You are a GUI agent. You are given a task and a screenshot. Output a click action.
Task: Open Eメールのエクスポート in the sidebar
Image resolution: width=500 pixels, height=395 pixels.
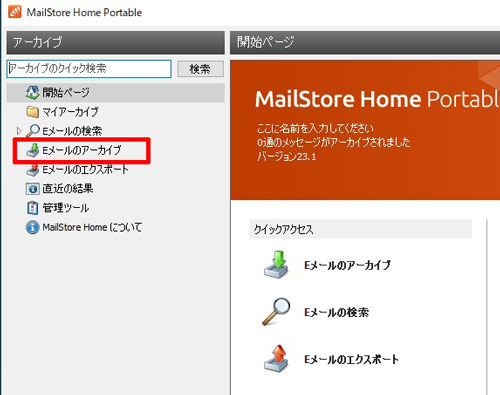click(85, 170)
